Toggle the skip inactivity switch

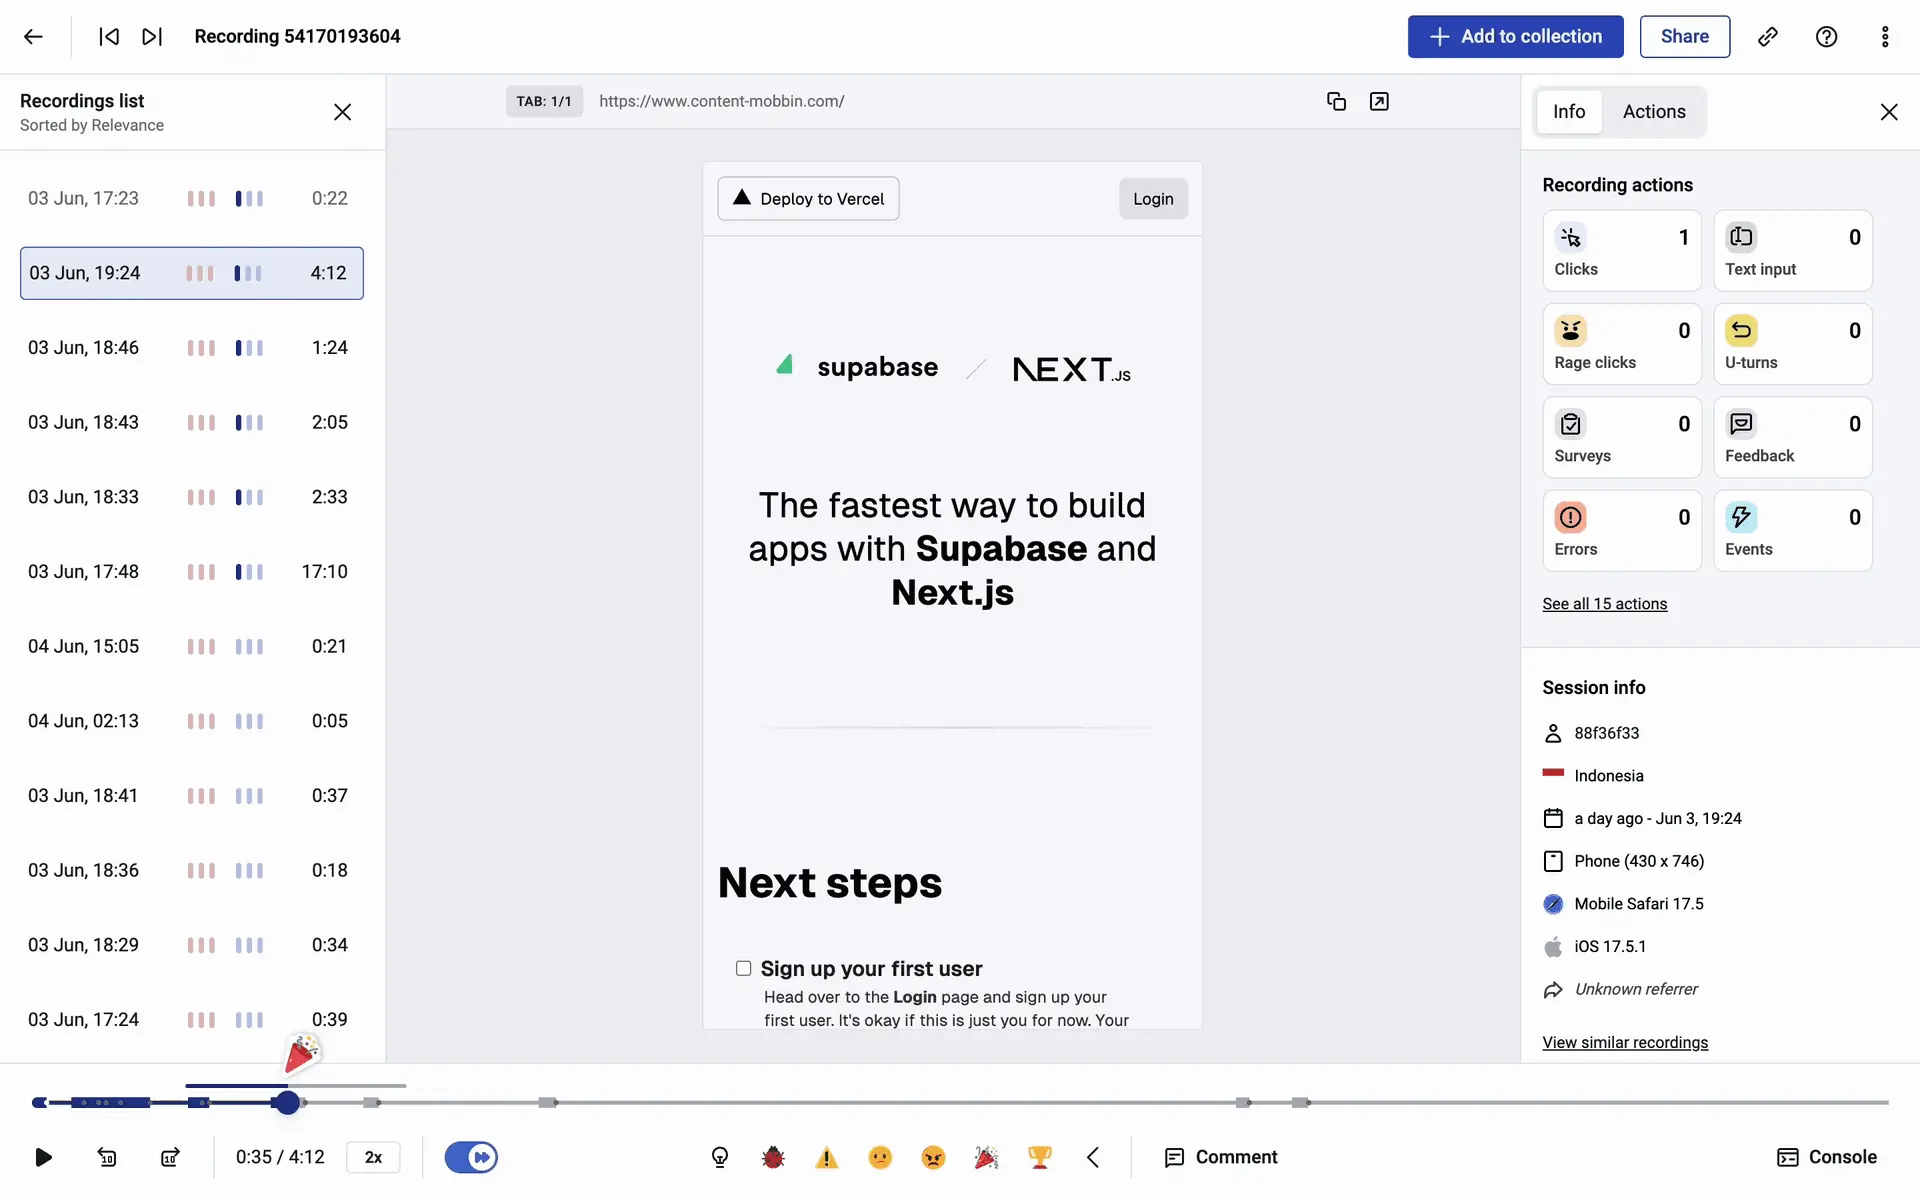pyautogui.click(x=471, y=1157)
